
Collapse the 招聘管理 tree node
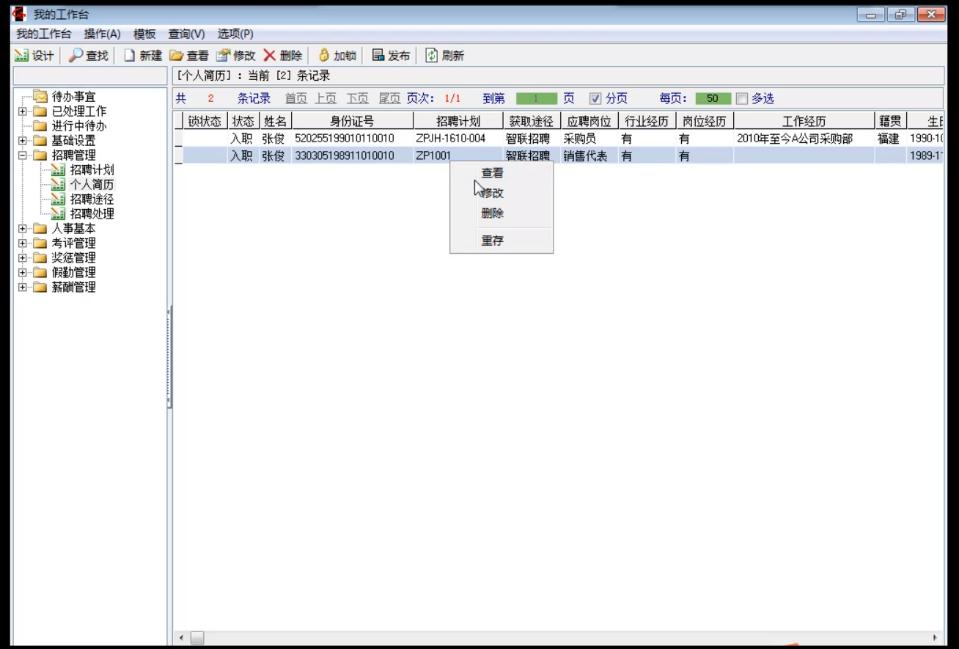[x=23, y=155]
